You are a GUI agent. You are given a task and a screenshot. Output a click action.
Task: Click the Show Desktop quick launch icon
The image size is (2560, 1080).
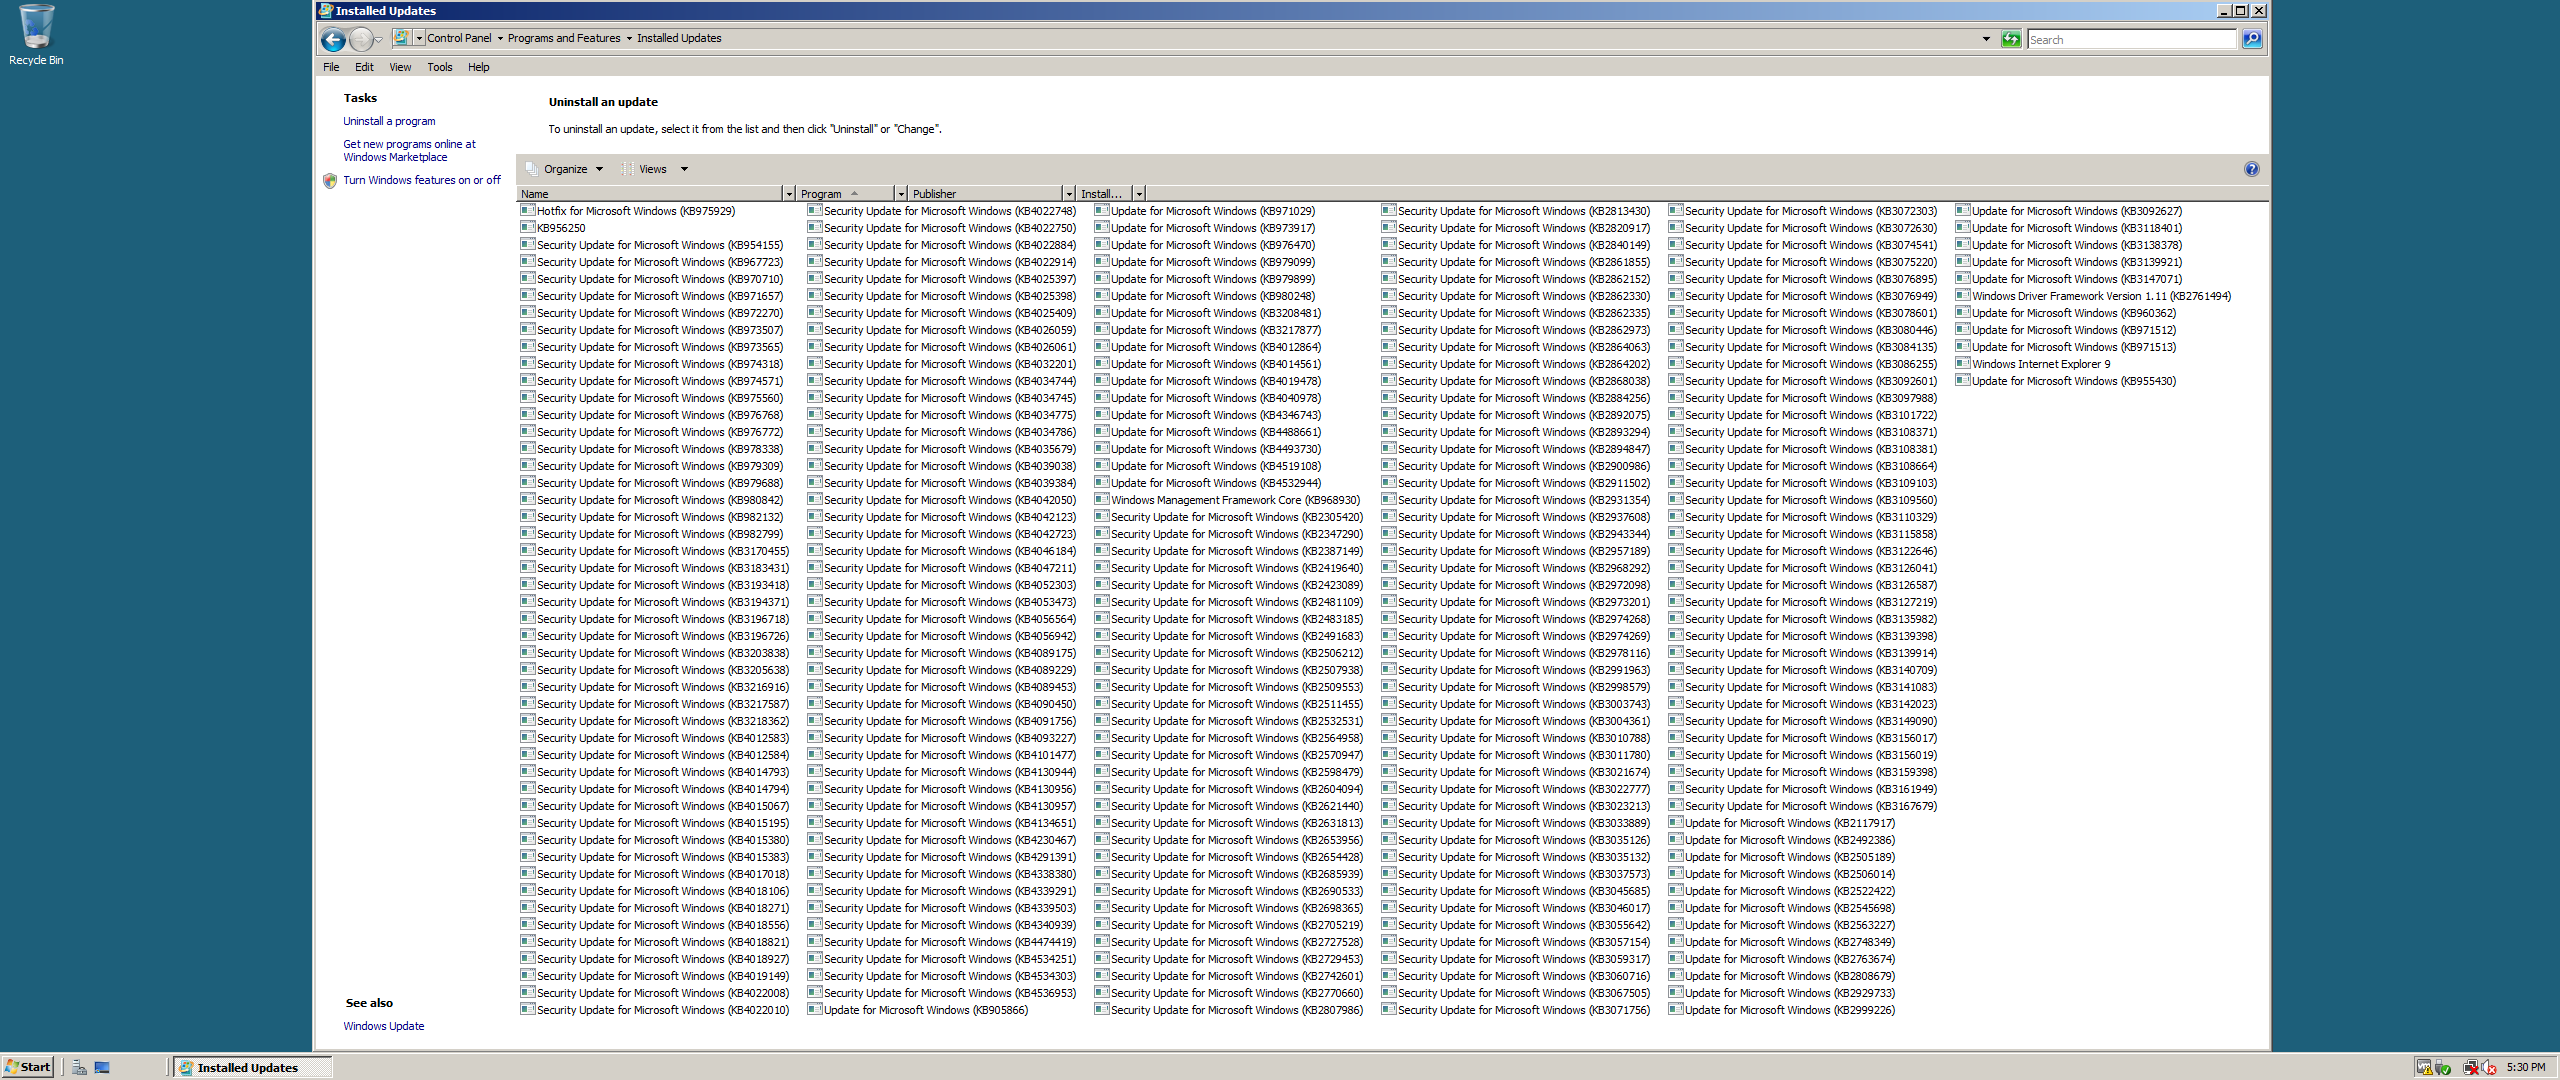(102, 1067)
